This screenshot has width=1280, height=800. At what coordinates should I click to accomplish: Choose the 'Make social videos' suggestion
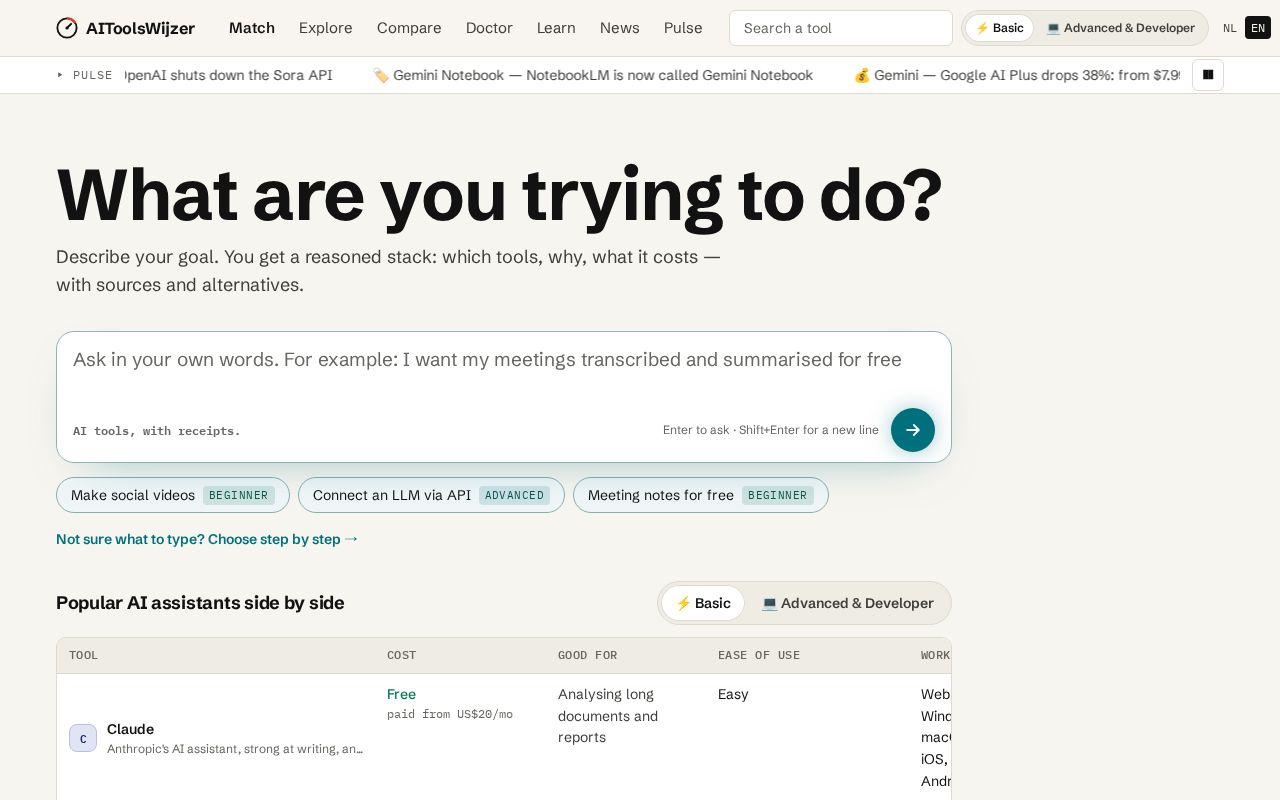(173, 495)
